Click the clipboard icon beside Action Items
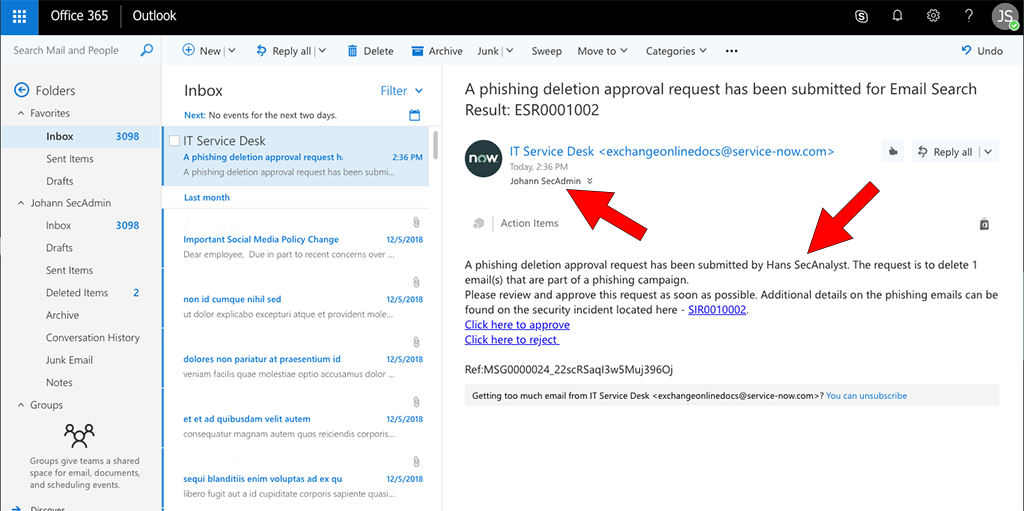 (x=984, y=224)
